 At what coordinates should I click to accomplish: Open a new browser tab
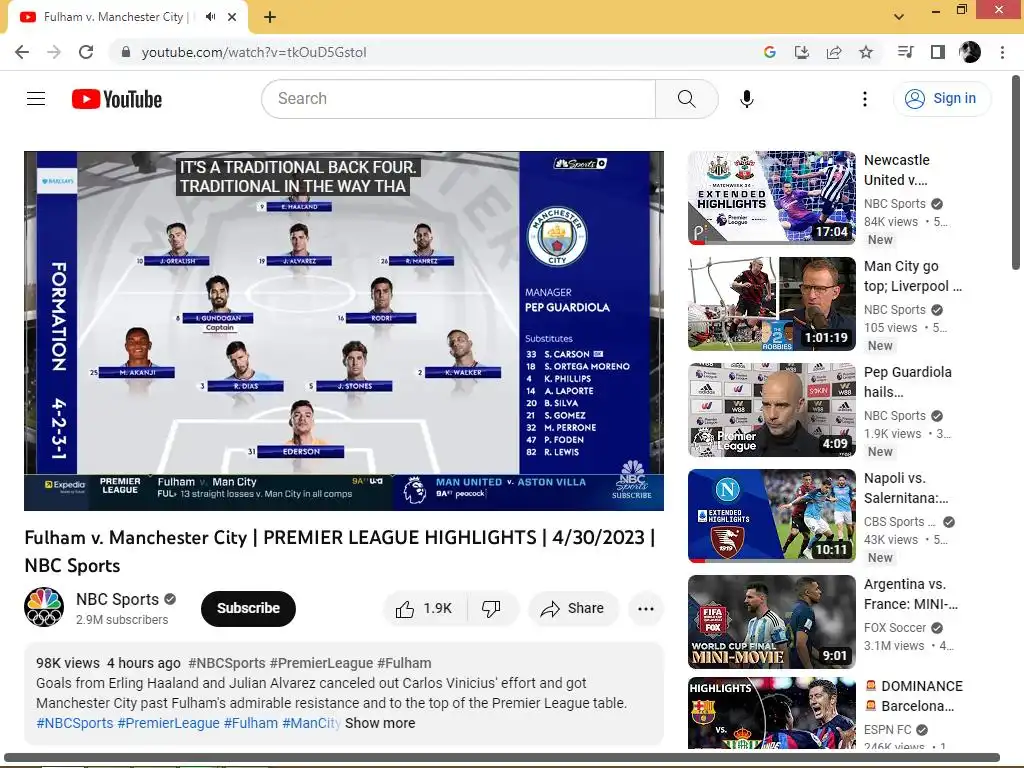(x=270, y=17)
